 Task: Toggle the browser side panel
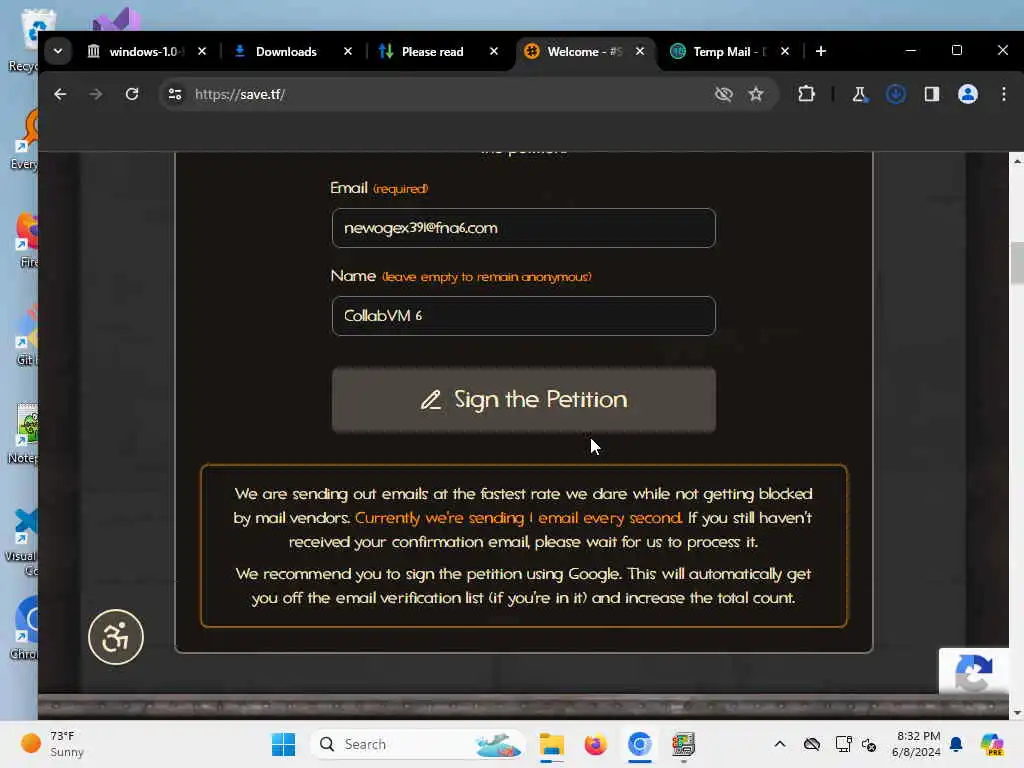point(932,94)
